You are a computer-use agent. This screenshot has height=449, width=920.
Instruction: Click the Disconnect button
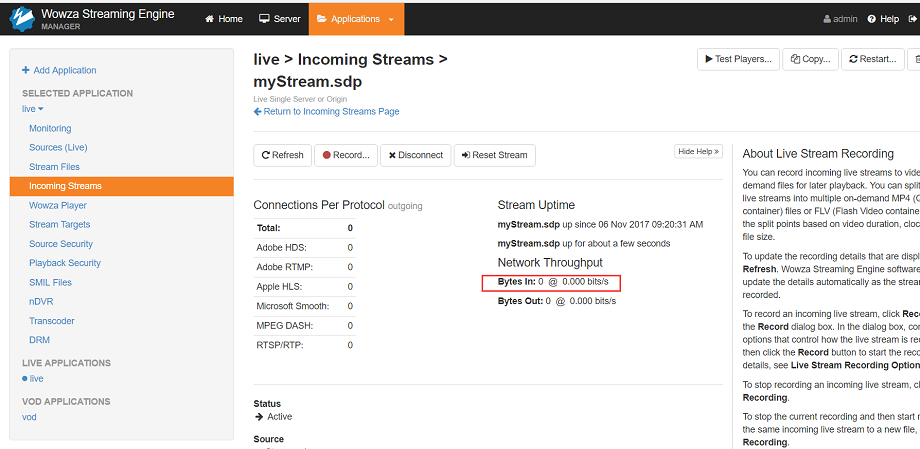click(415, 156)
